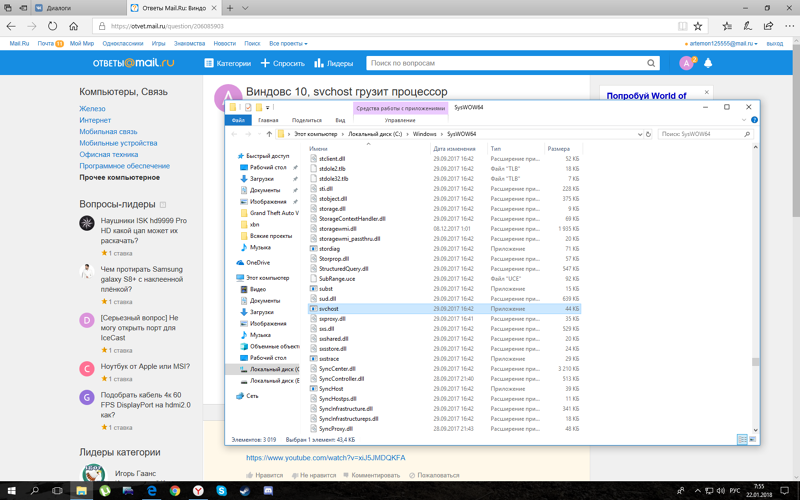
Task: Open the browser tab list chevron
Action: tap(245, 8)
